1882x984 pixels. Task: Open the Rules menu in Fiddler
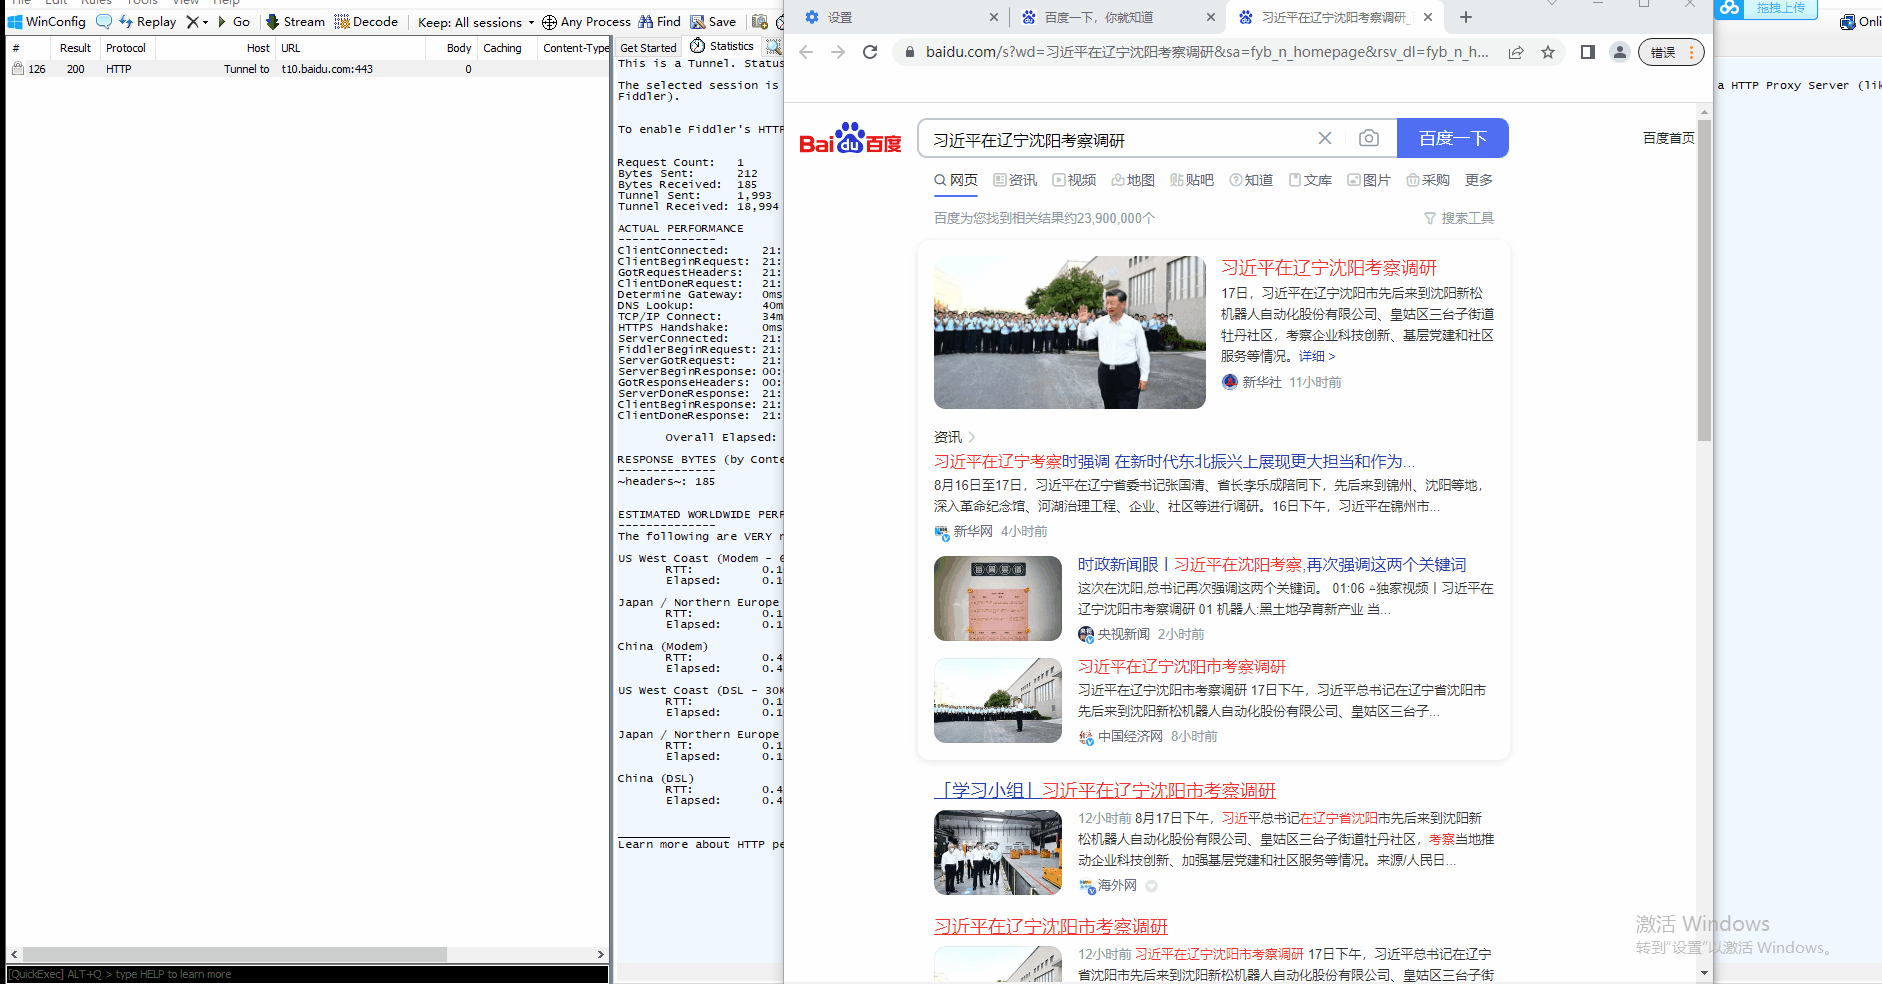pos(96,3)
